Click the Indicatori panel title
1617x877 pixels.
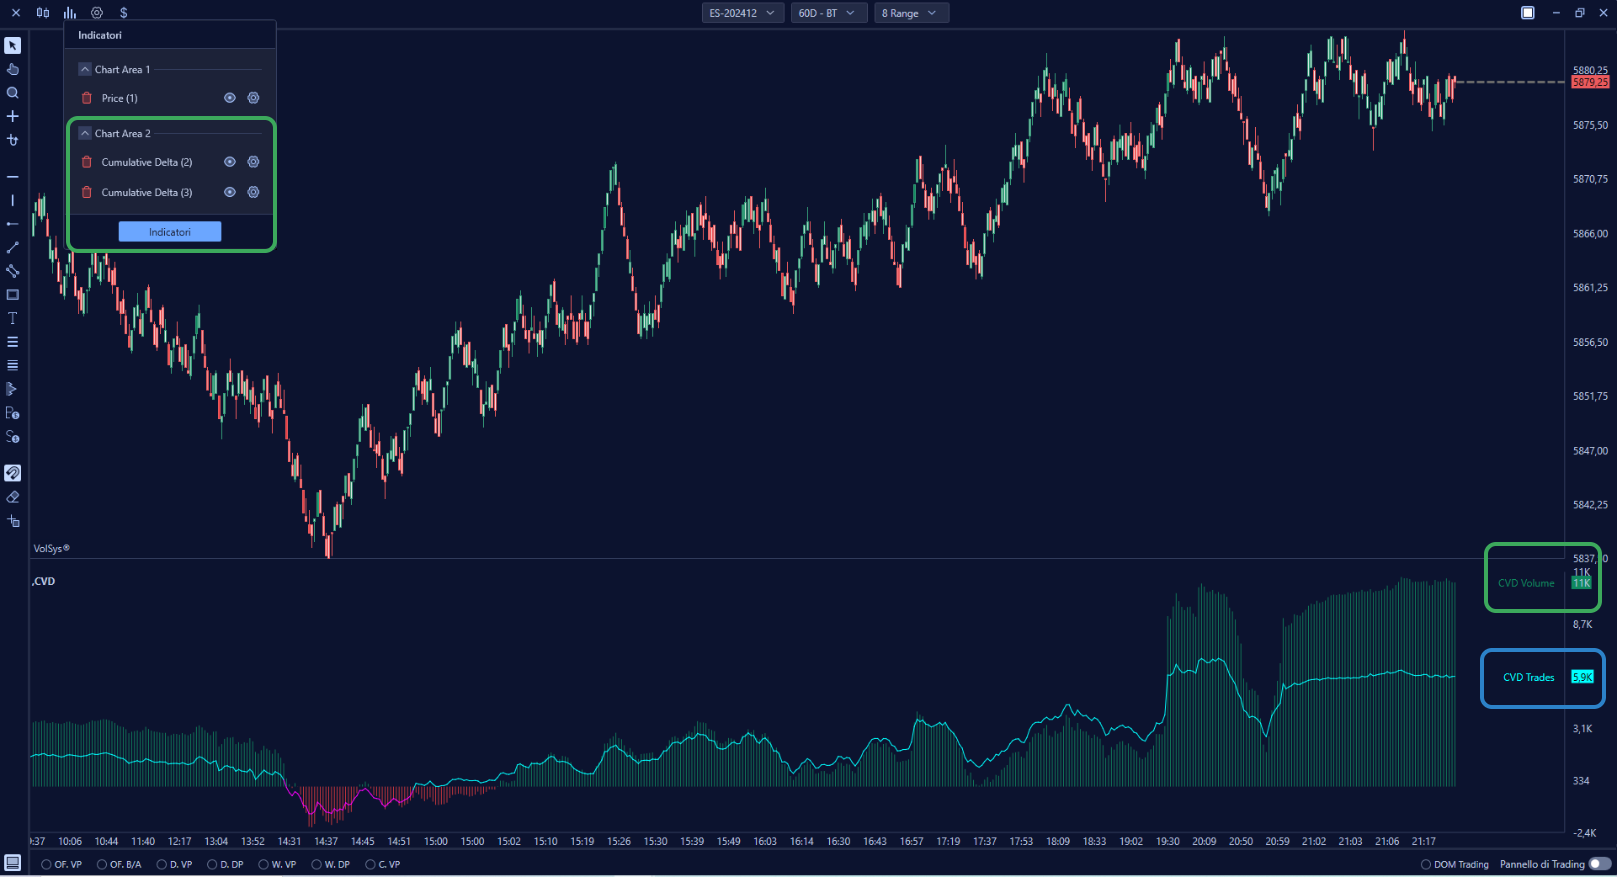[x=100, y=35]
